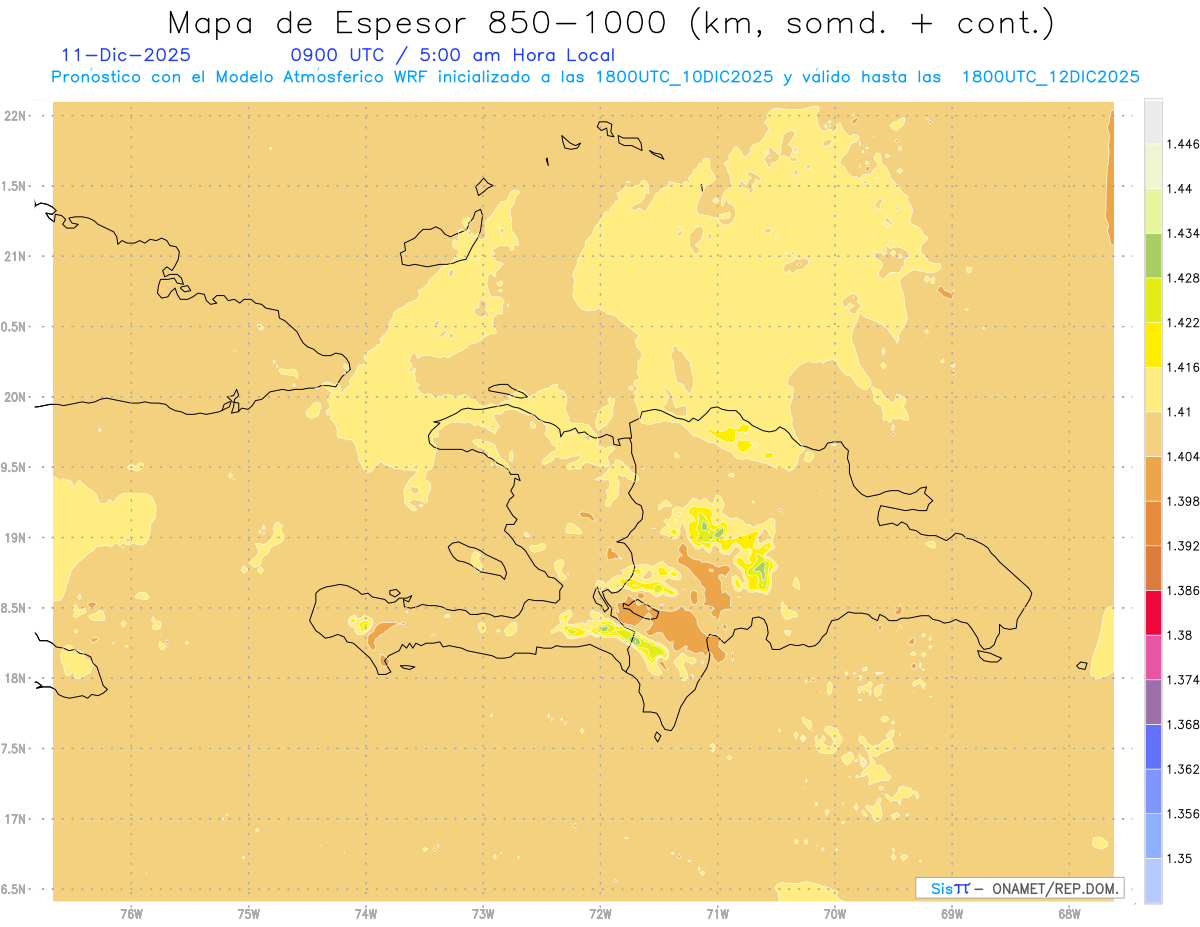Click the "19N" latitude label
The width and height of the screenshot is (1200, 927).
(17, 538)
